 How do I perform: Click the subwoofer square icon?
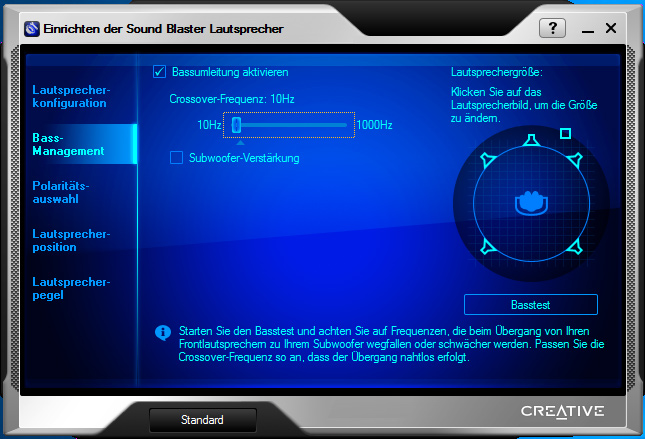[x=565, y=133]
